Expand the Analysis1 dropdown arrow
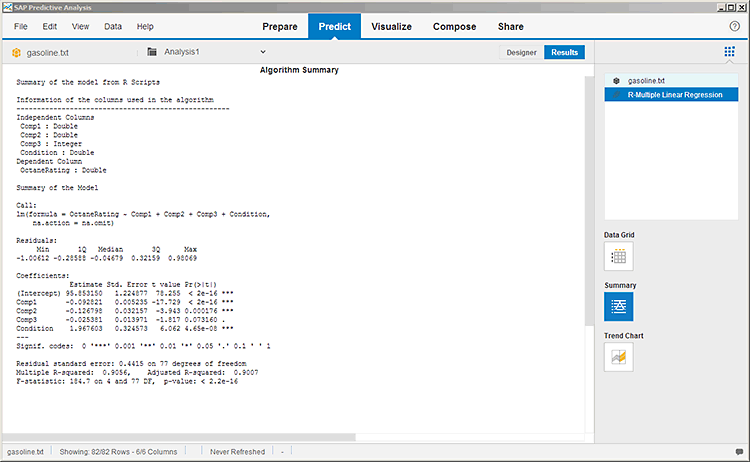 pyautogui.click(x=263, y=52)
